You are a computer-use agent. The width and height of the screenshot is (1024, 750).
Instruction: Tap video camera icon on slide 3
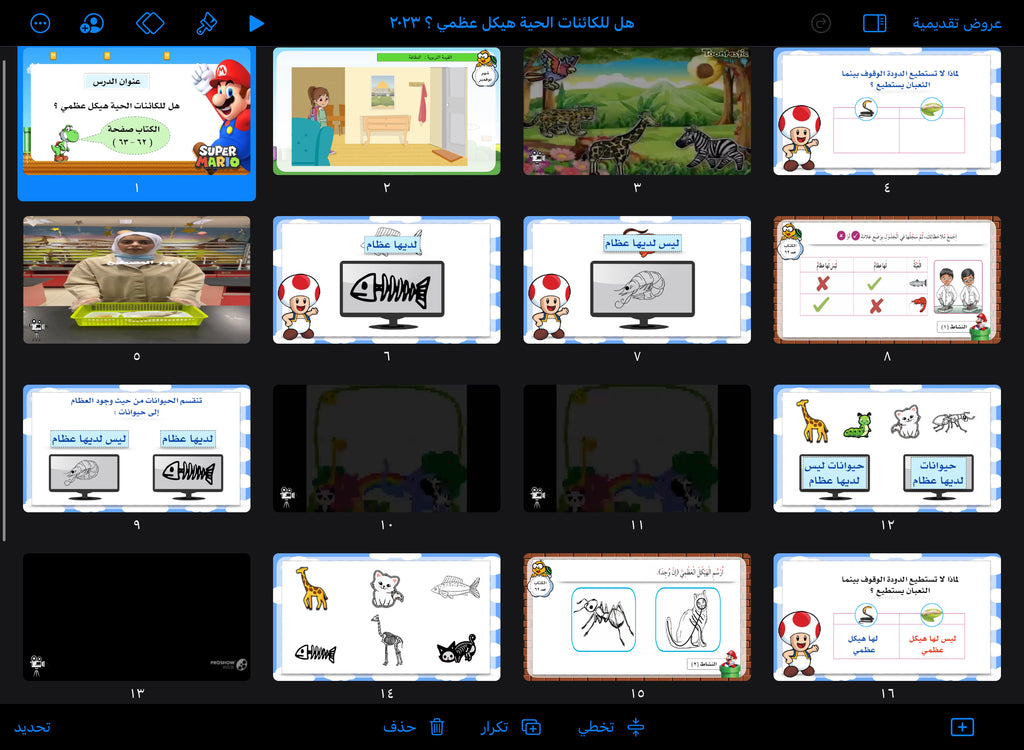[x=537, y=159]
